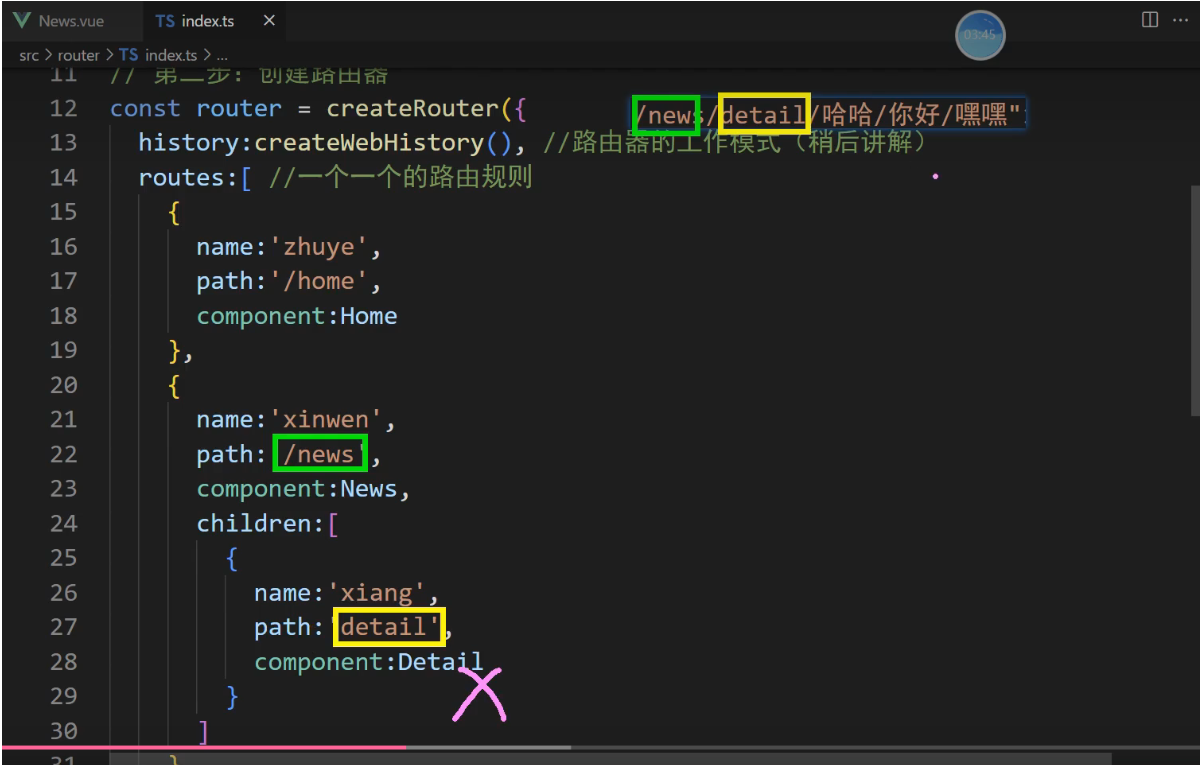Click the comment '//一个一个的路由规则'
1201x765 pixels.
[x=400, y=177]
